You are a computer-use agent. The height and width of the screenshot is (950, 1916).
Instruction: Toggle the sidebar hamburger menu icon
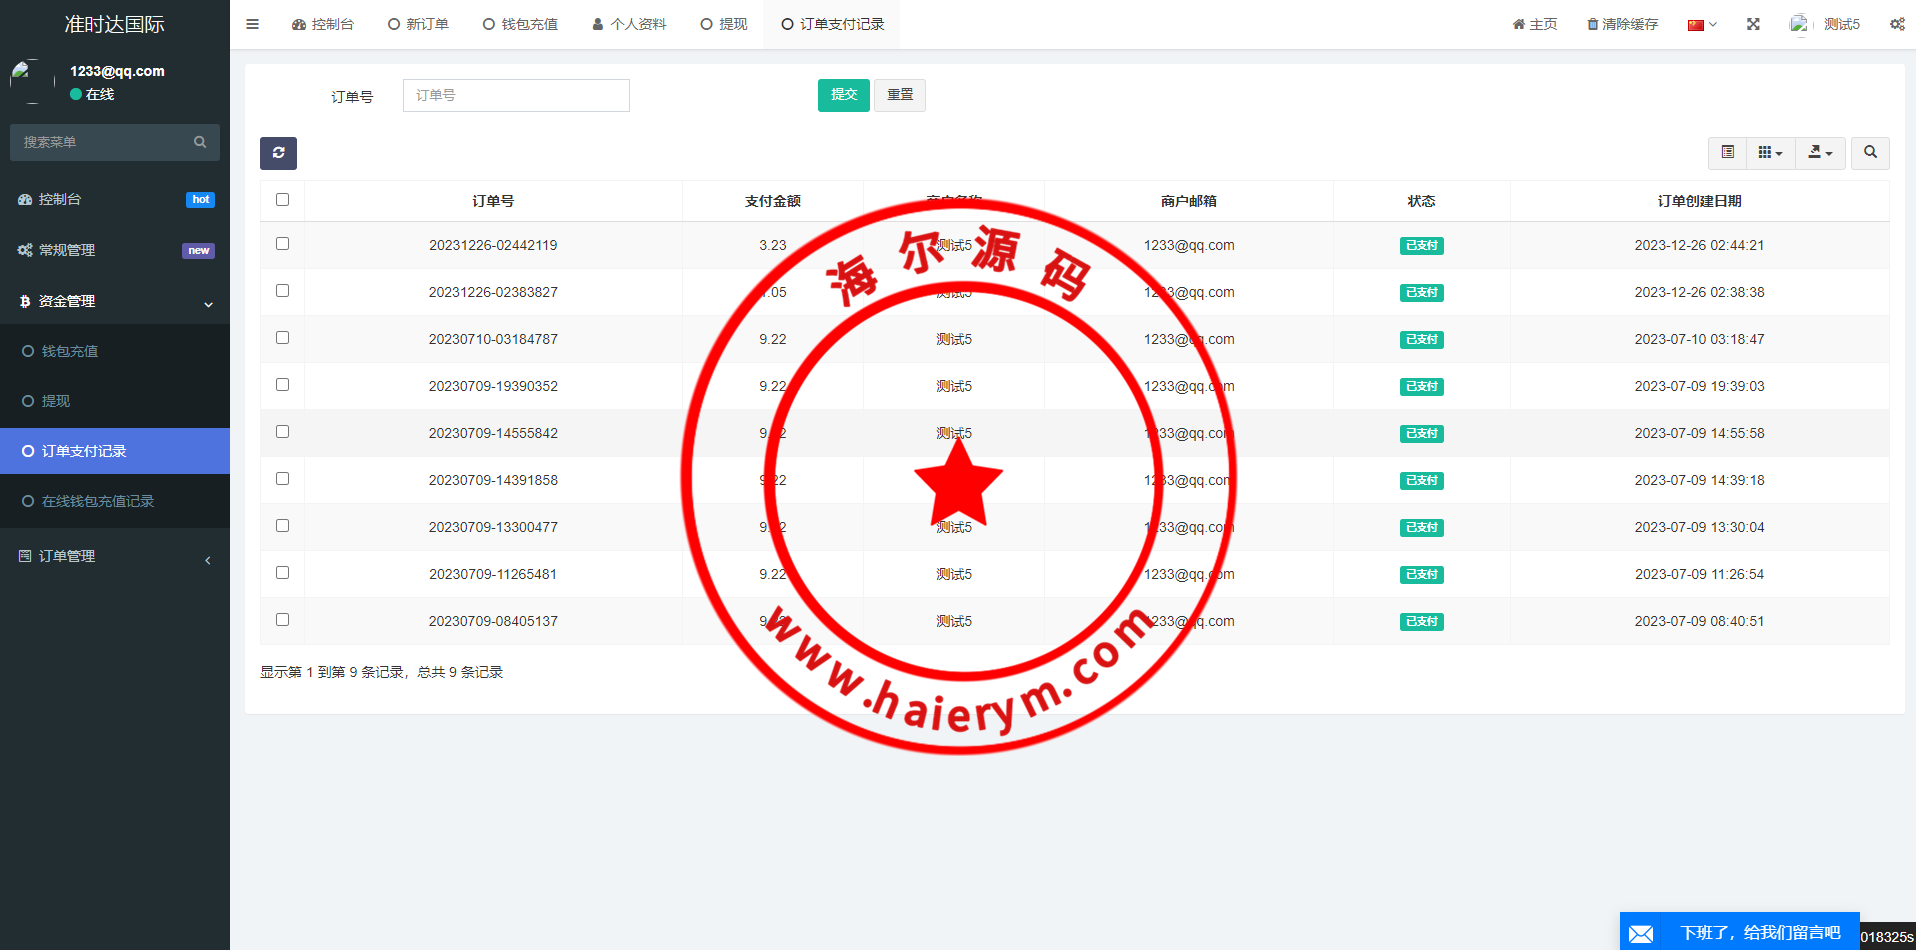[253, 24]
